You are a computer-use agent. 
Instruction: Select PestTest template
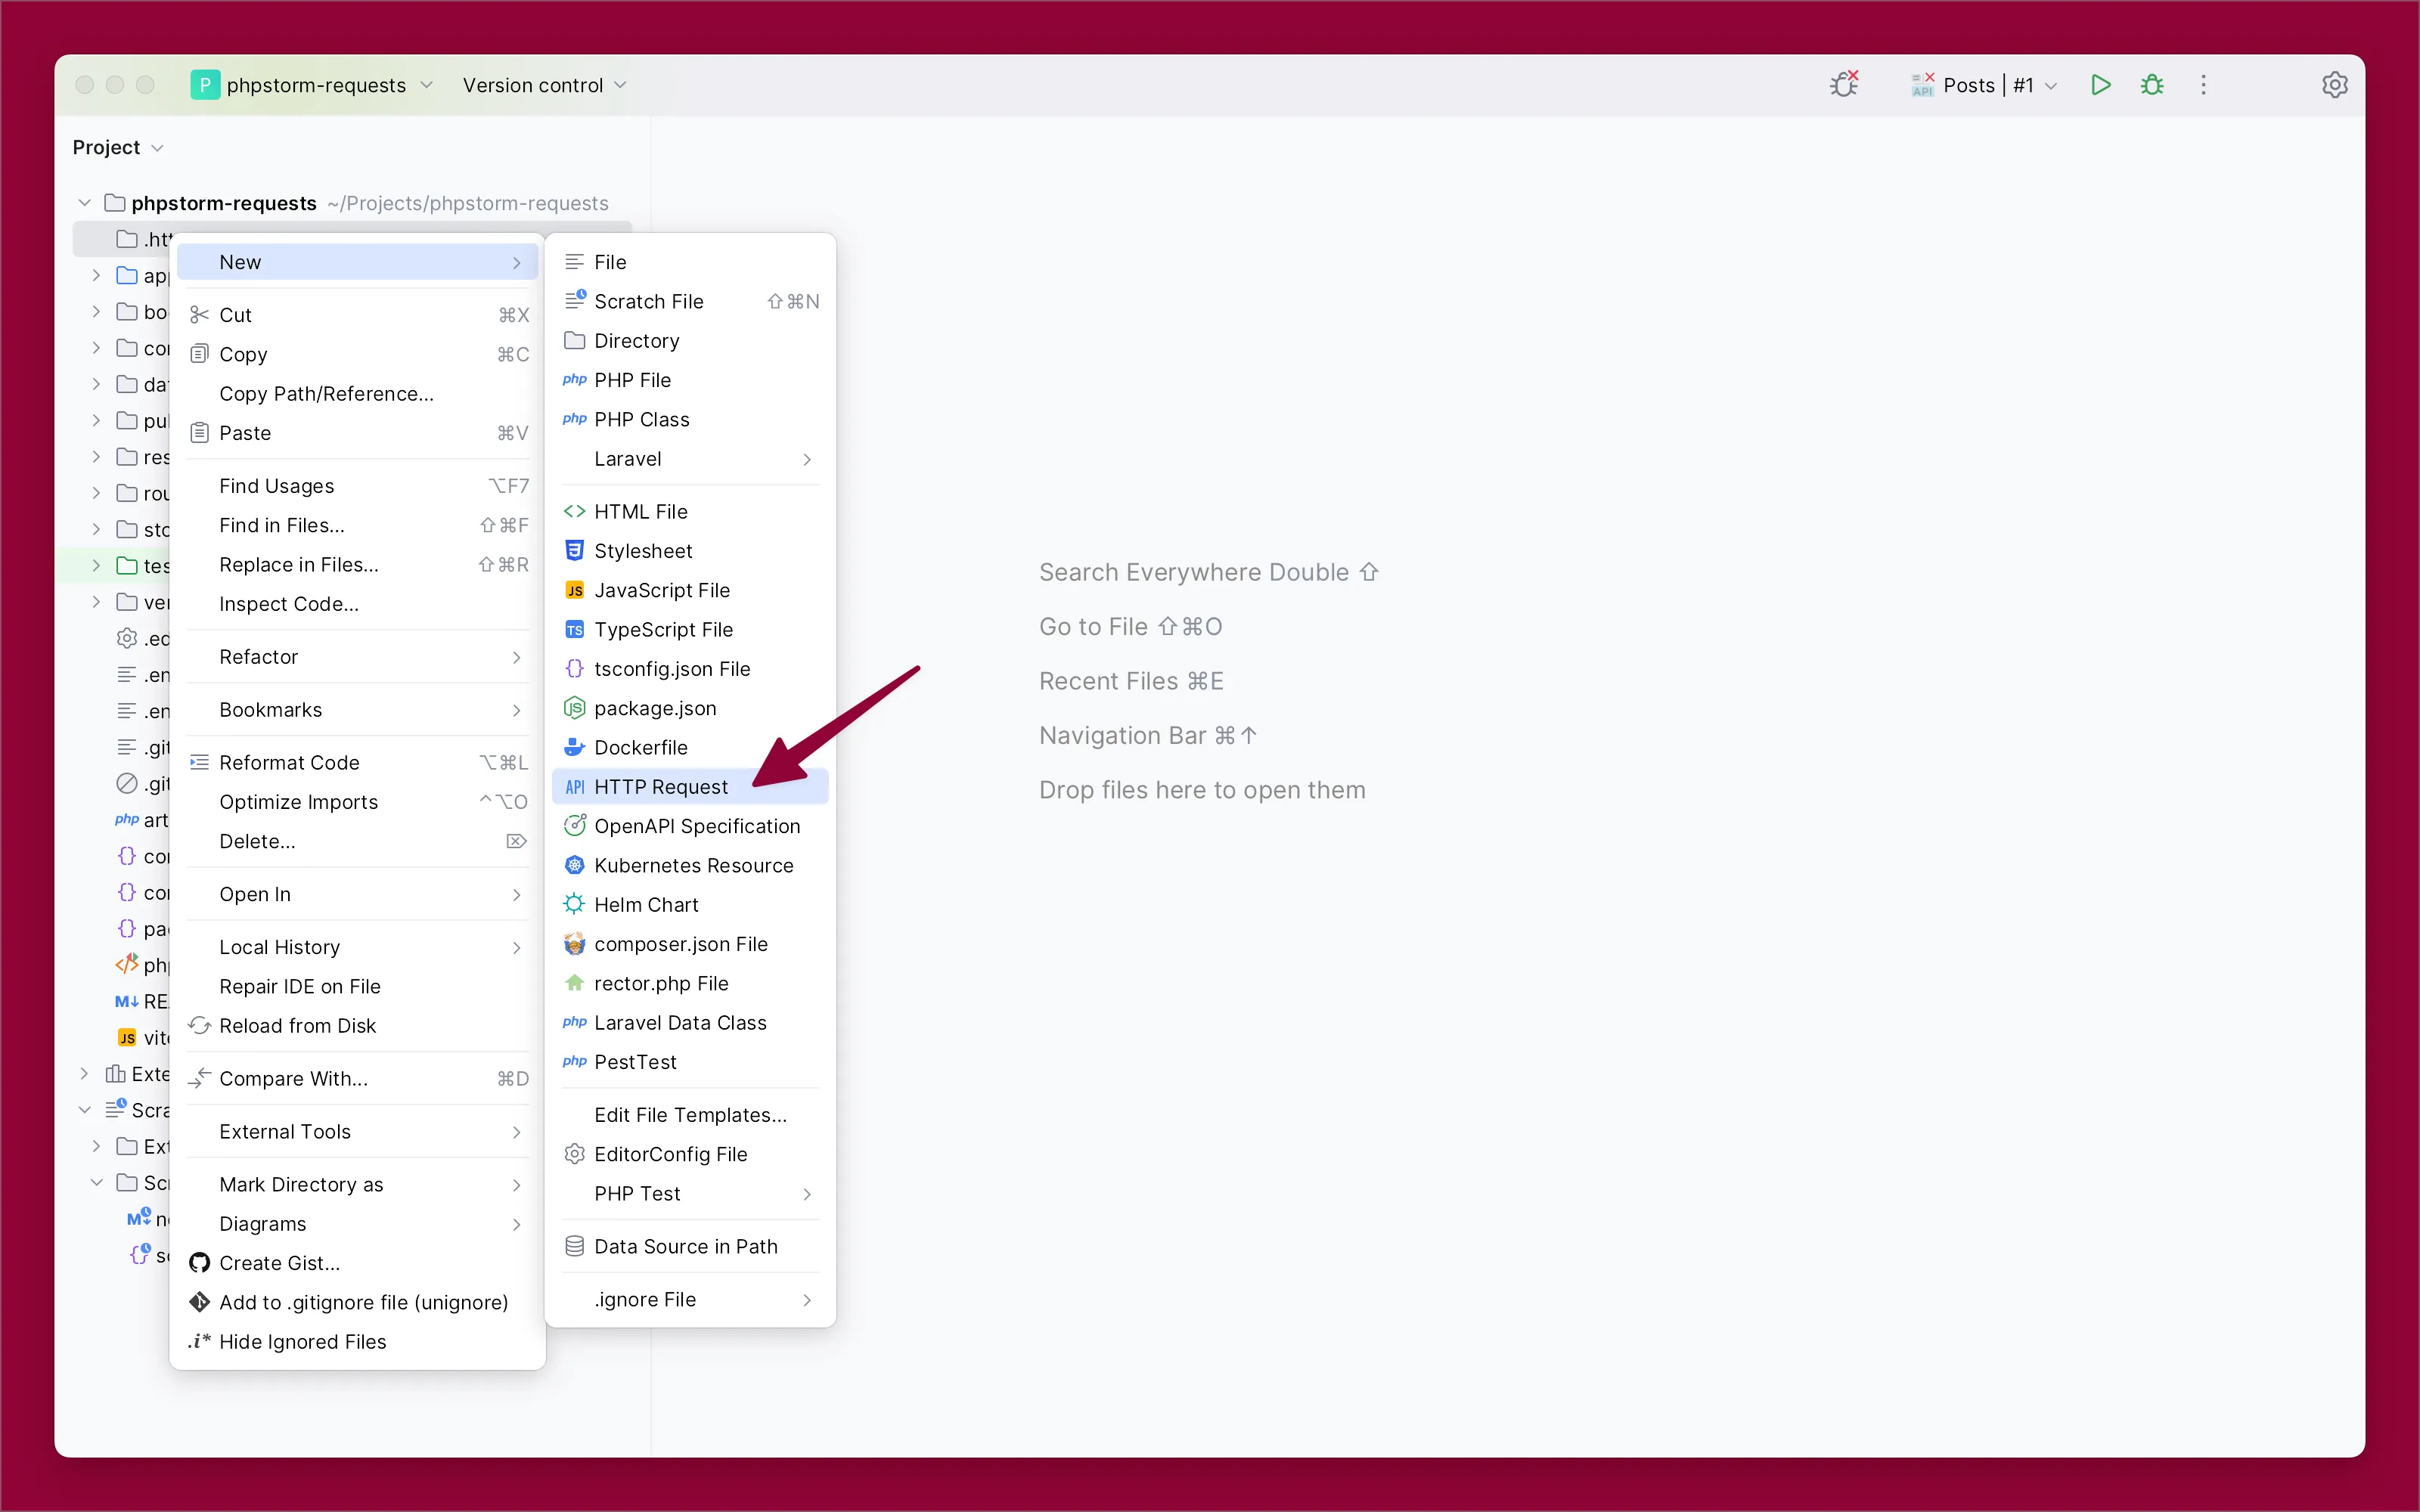[690, 1062]
